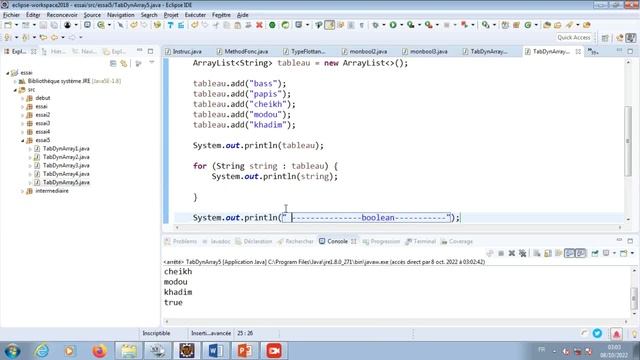Click the green Run button icon
This screenshot has width=640, height=360.
coord(393,25)
